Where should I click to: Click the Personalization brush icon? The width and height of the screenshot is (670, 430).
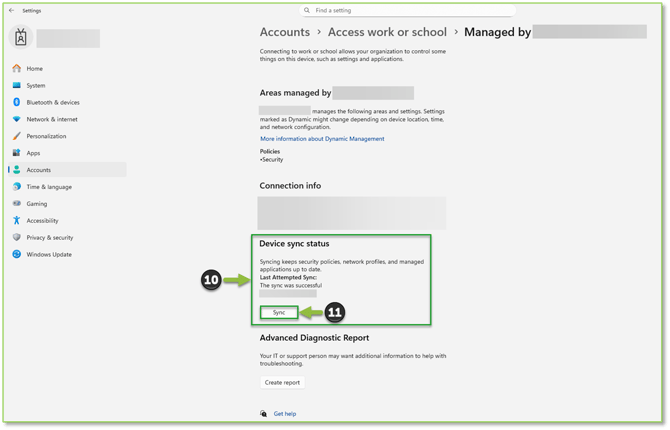[x=17, y=136]
